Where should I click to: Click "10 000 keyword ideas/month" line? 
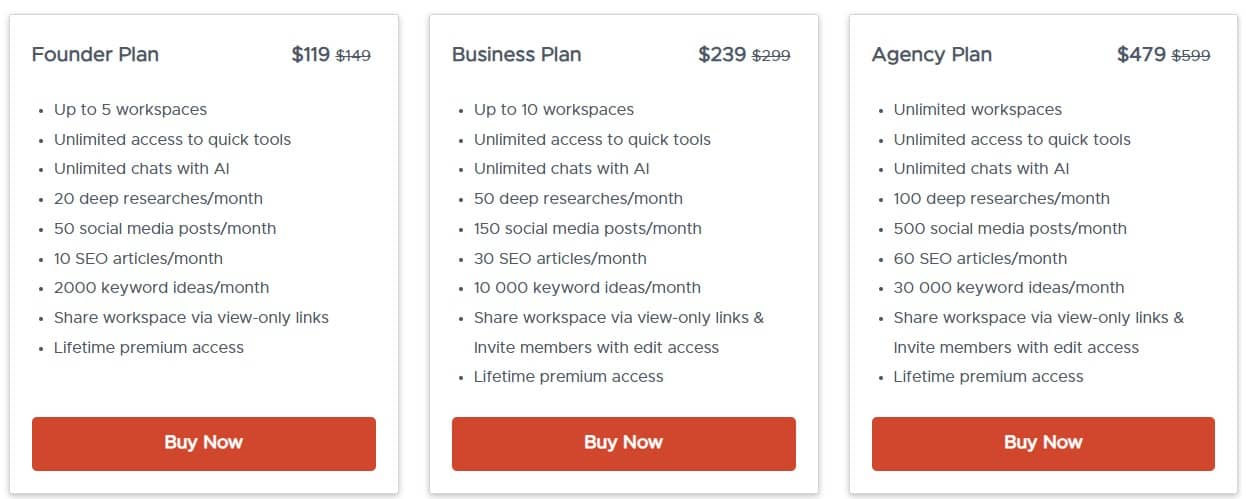pos(587,288)
